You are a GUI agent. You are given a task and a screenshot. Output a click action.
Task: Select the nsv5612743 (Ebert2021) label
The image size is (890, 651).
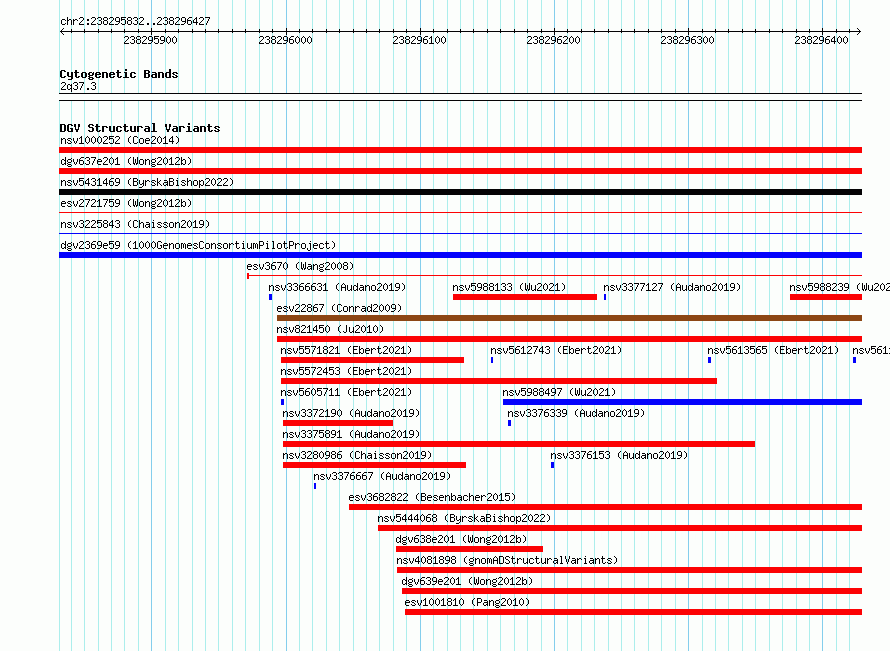[x=556, y=350]
